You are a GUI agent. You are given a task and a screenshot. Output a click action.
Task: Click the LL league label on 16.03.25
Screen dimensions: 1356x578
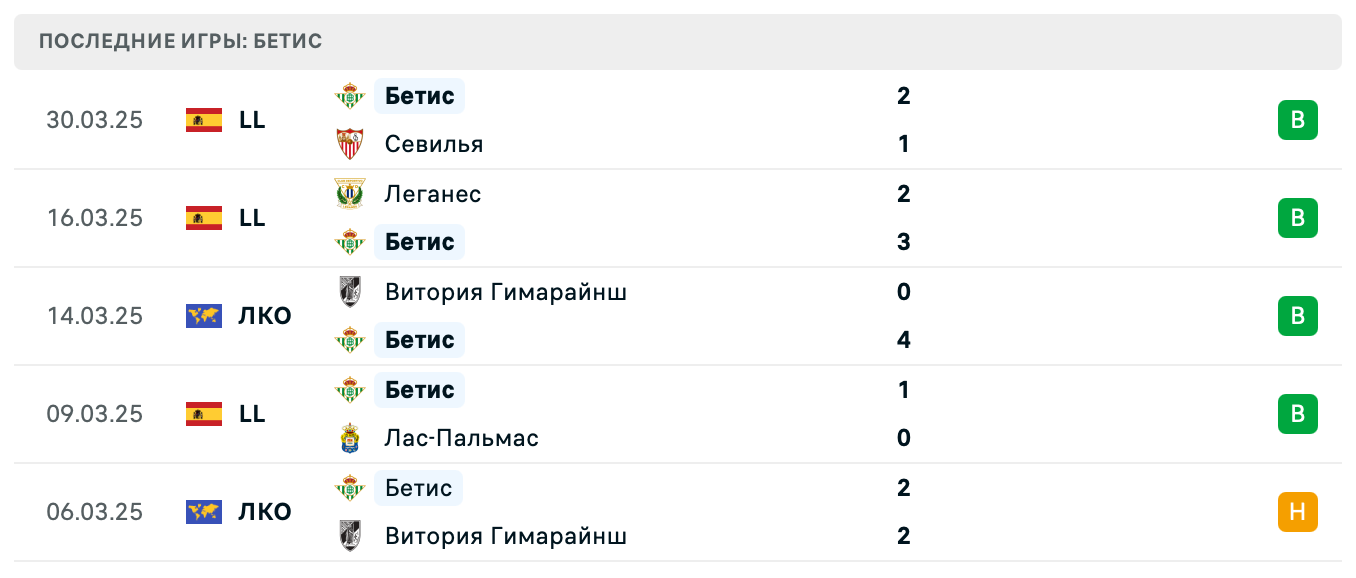(252, 218)
